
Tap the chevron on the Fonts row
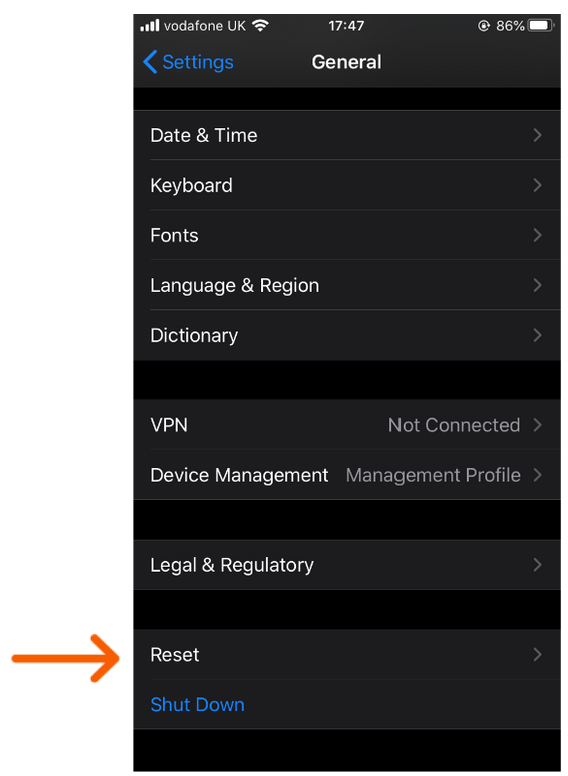[x=537, y=235]
